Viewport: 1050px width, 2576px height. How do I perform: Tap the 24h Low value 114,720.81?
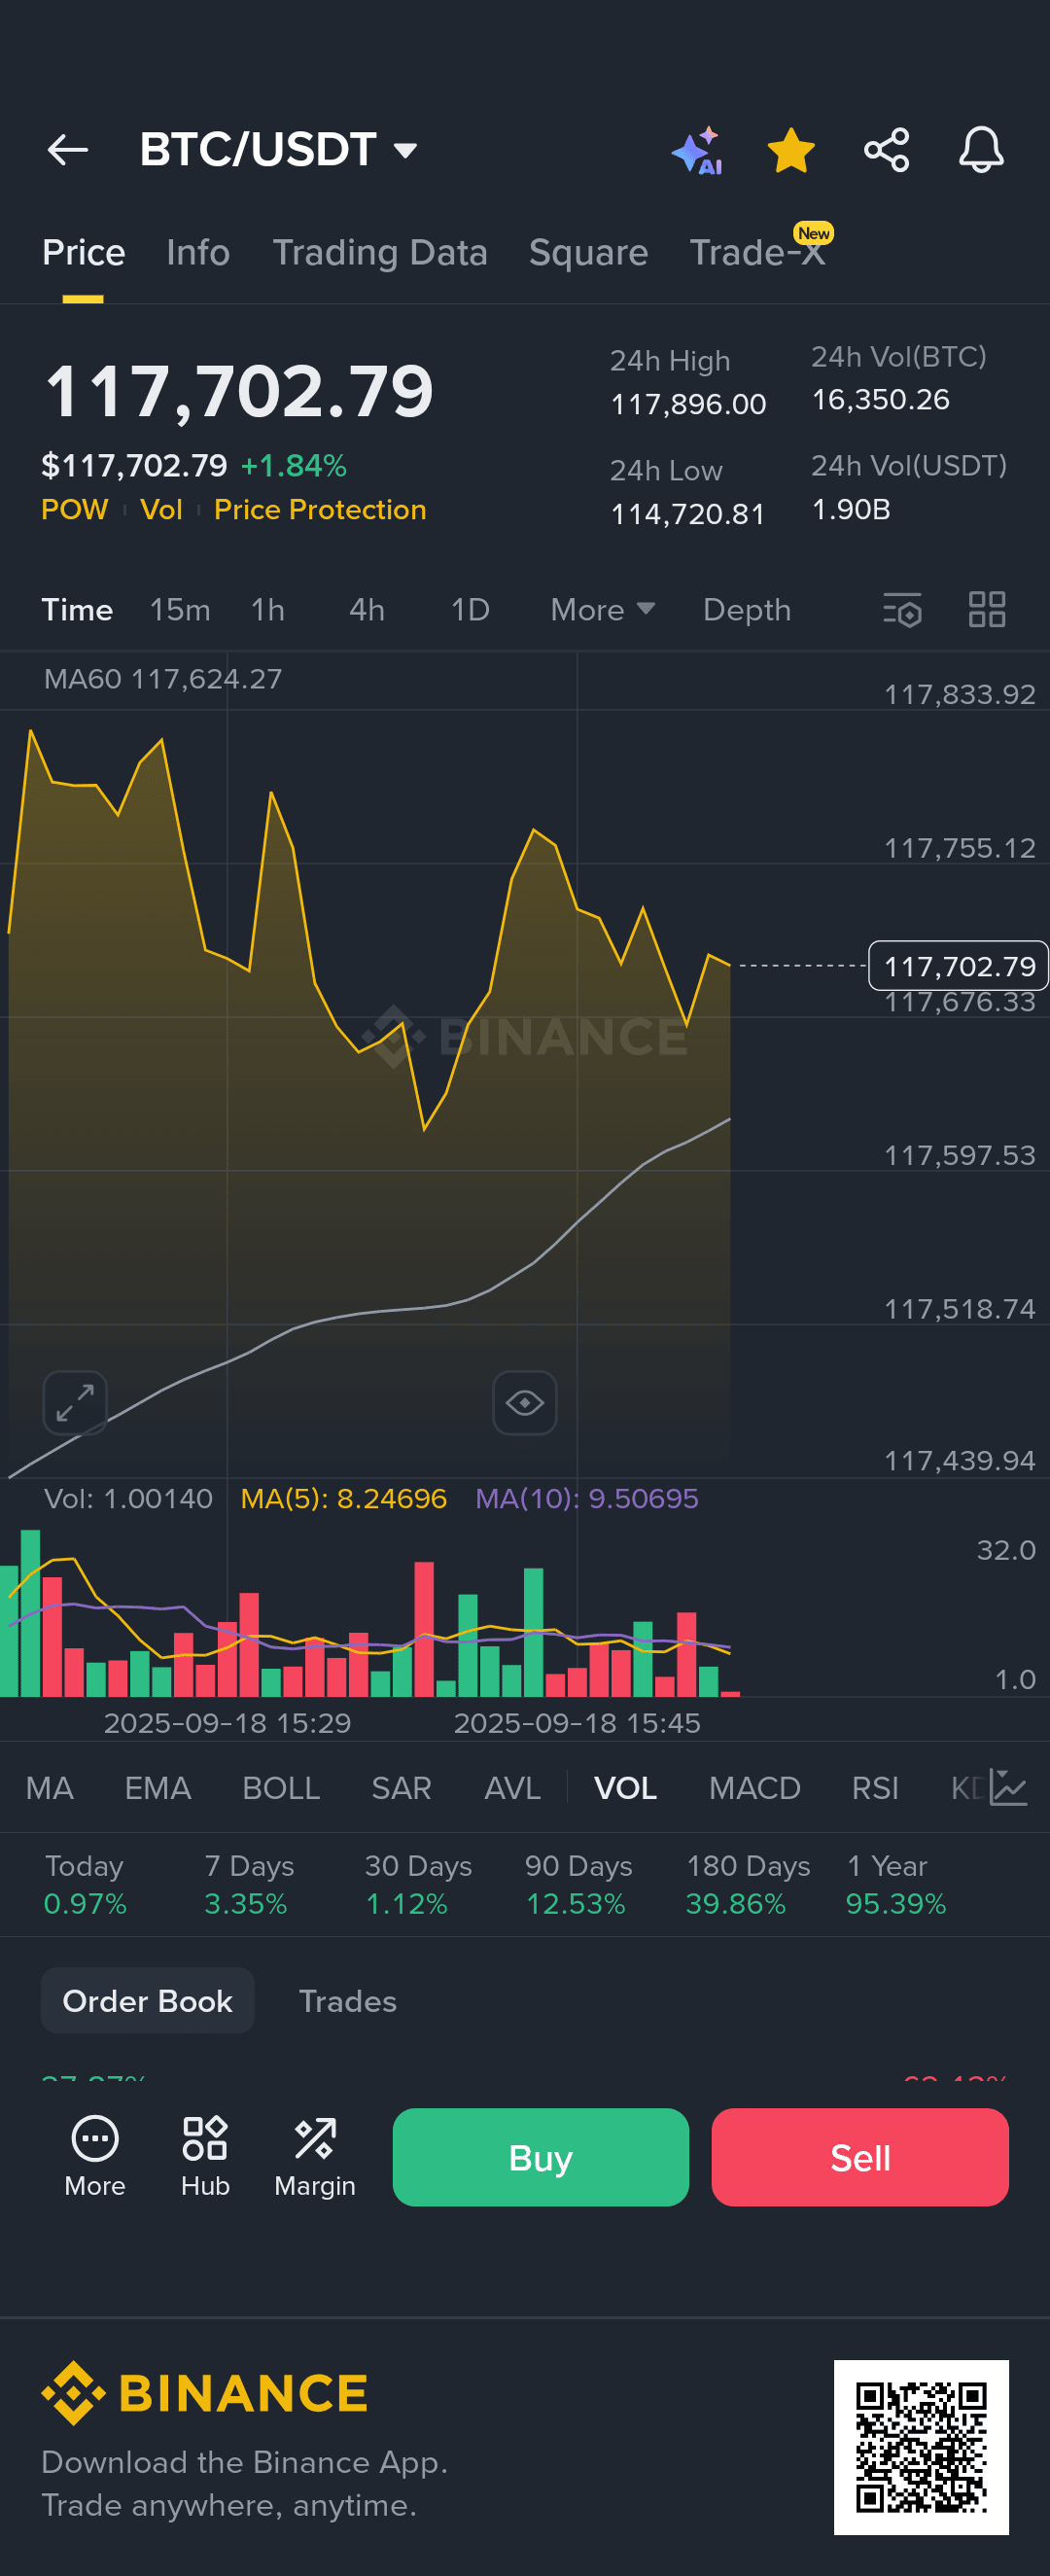[x=687, y=514]
